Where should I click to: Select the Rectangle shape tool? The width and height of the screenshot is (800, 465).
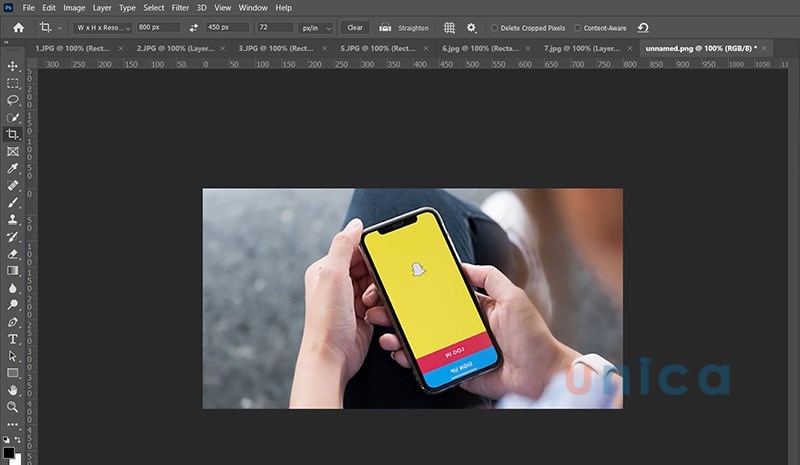pos(13,373)
